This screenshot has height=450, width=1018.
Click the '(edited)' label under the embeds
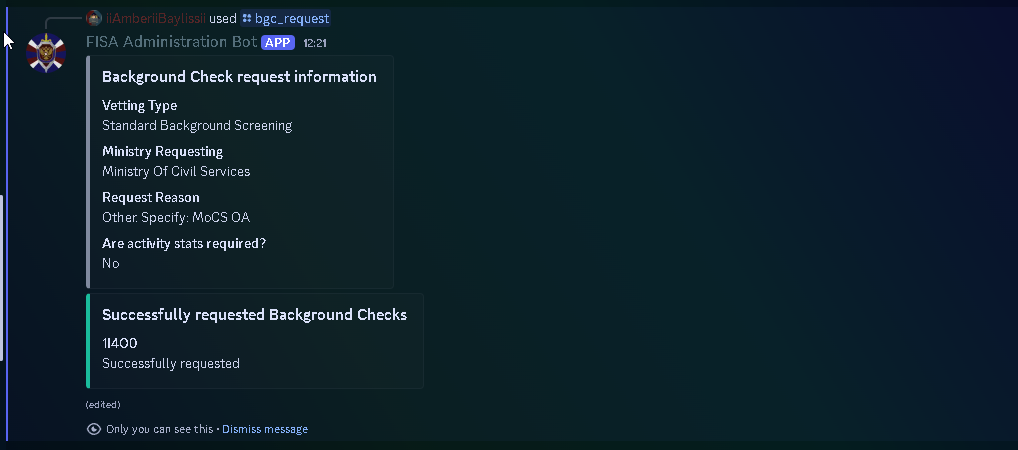tap(103, 405)
